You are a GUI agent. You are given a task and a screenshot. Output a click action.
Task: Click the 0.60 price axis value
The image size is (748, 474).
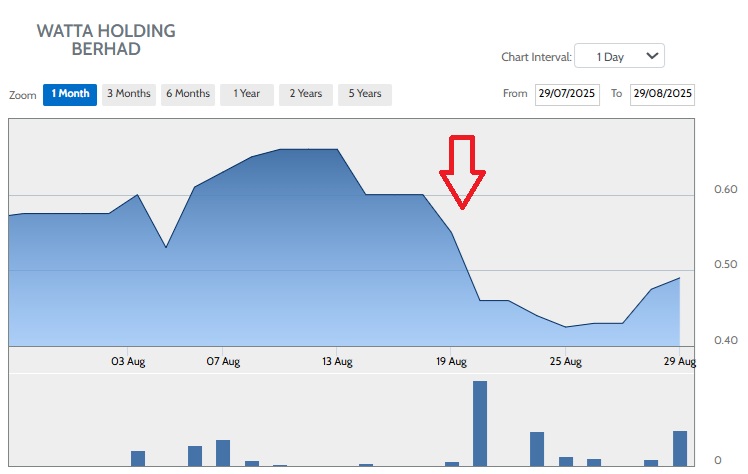click(726, 189)
